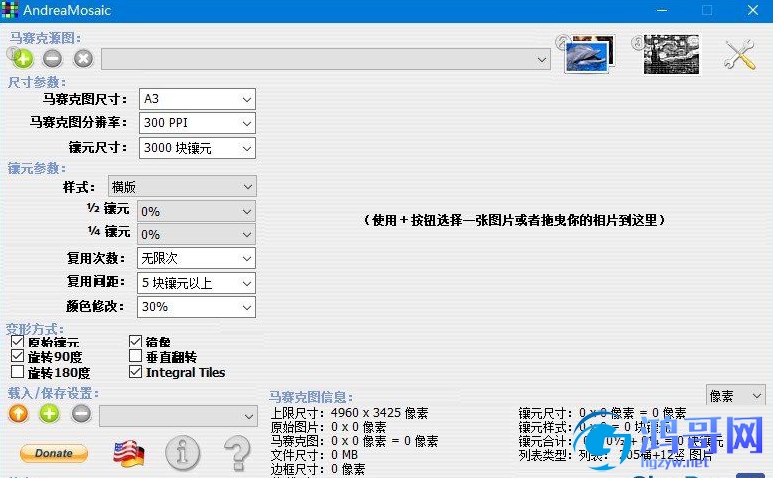Click the Donate button
Screen dimensions: 773x478
click(x=54, y=453)
